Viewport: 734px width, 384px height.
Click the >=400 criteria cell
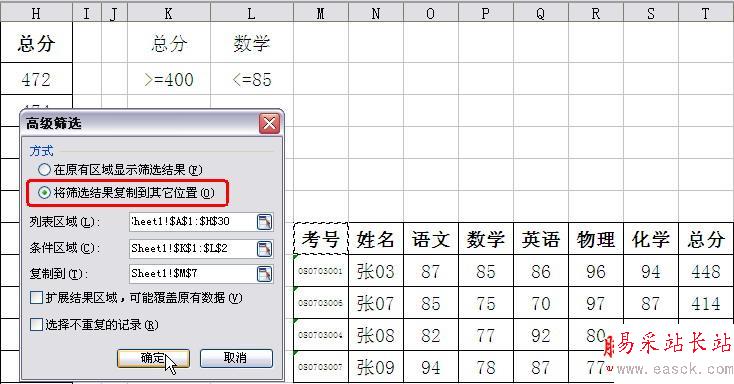coord(169,79)
